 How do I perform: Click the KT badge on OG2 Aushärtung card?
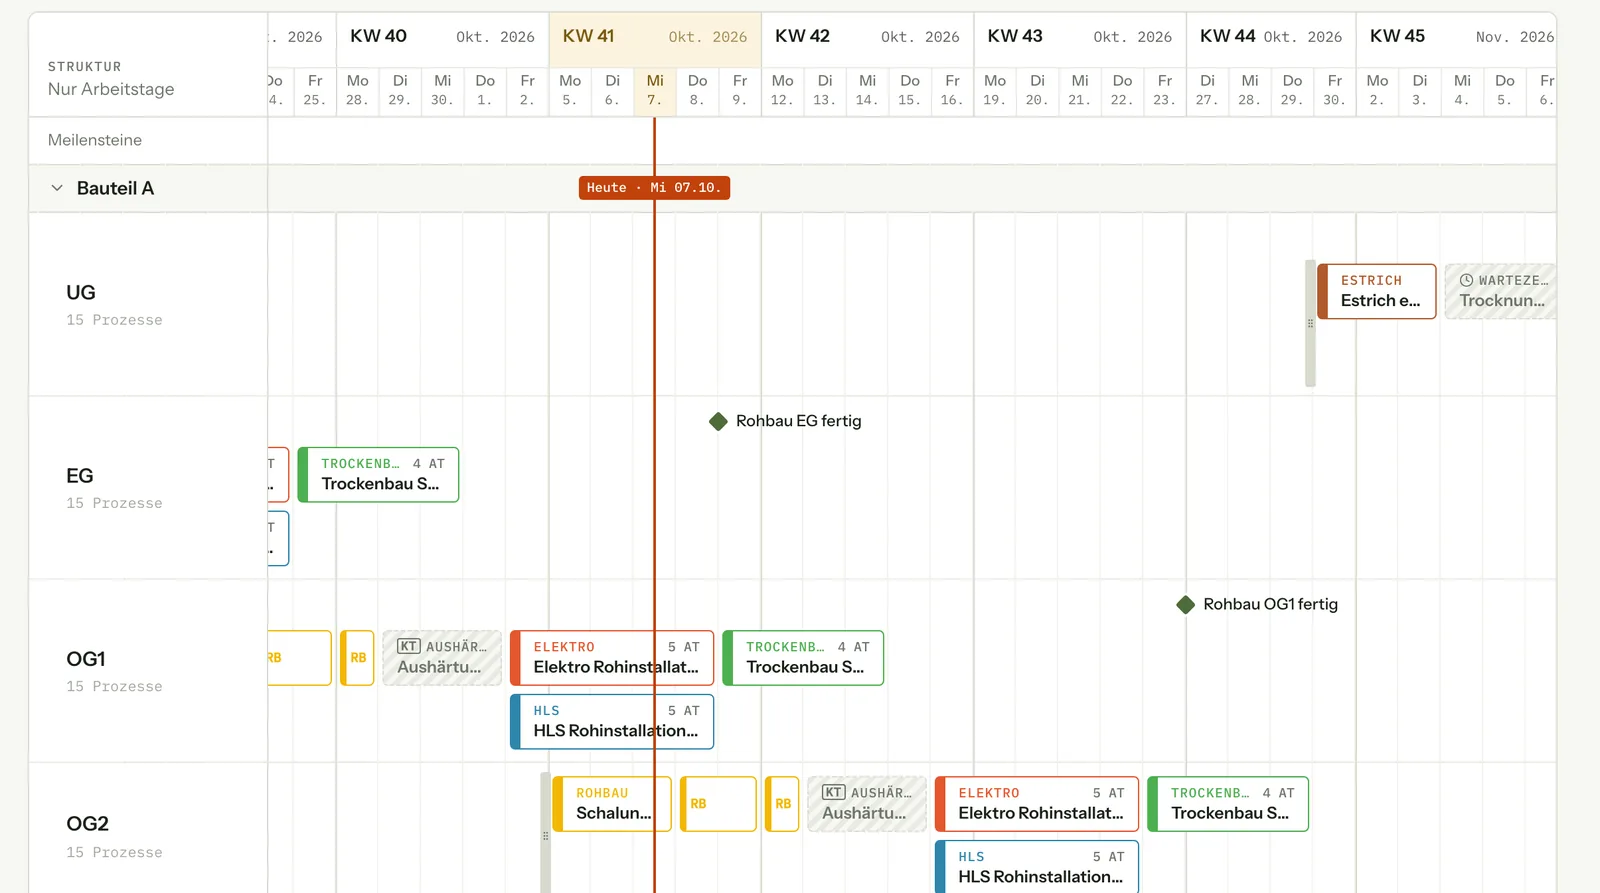pyautogui.click(x=833, y=792)
